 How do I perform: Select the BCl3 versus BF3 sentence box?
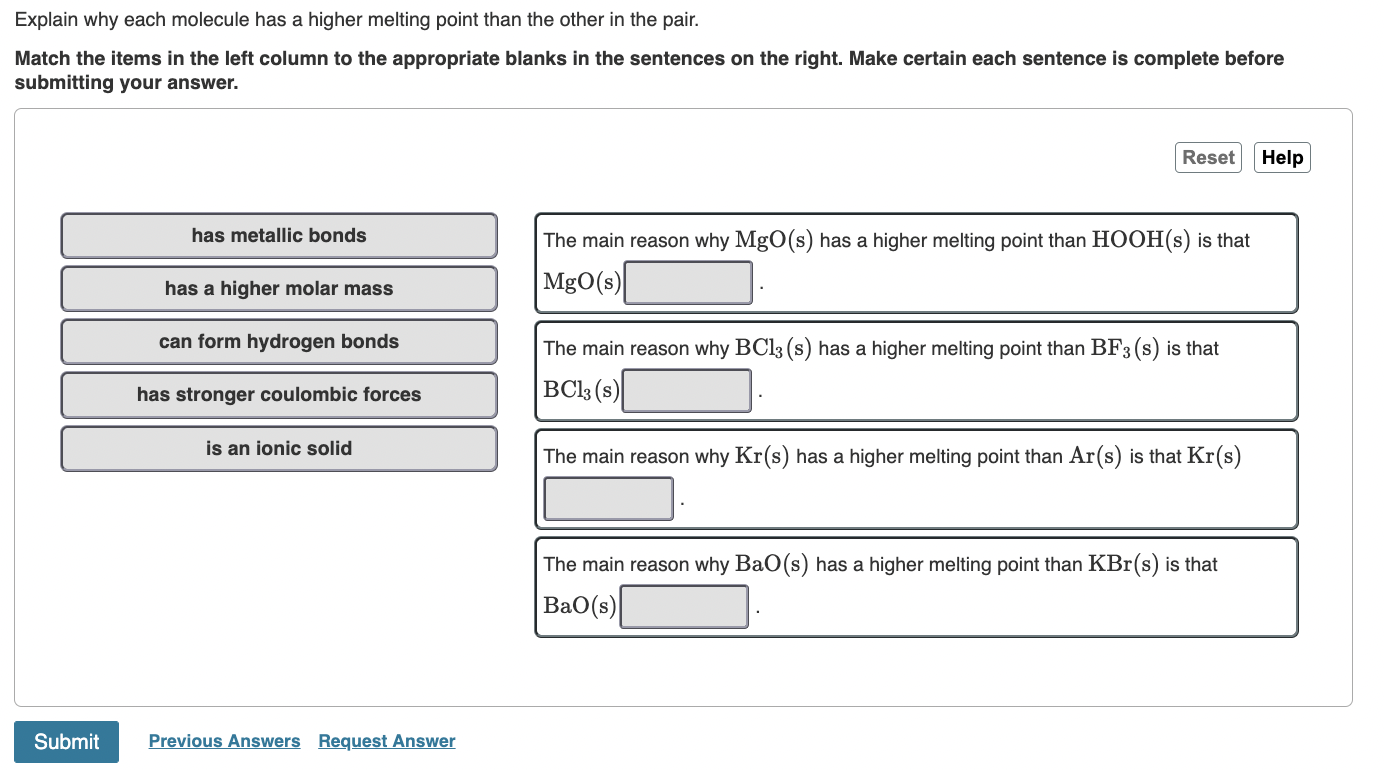pyautogui.click(x=916, y=370)
